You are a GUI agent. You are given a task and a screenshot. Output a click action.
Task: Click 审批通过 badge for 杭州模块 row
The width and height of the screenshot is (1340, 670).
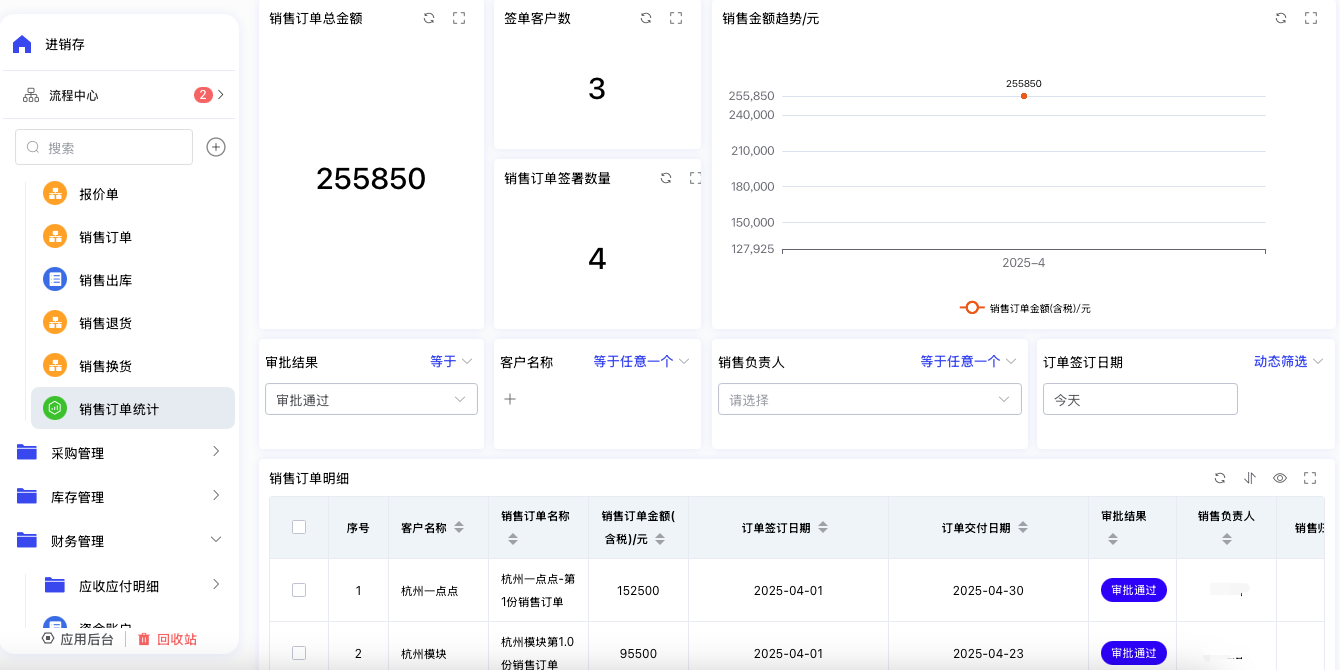(x=1134, y=653)
